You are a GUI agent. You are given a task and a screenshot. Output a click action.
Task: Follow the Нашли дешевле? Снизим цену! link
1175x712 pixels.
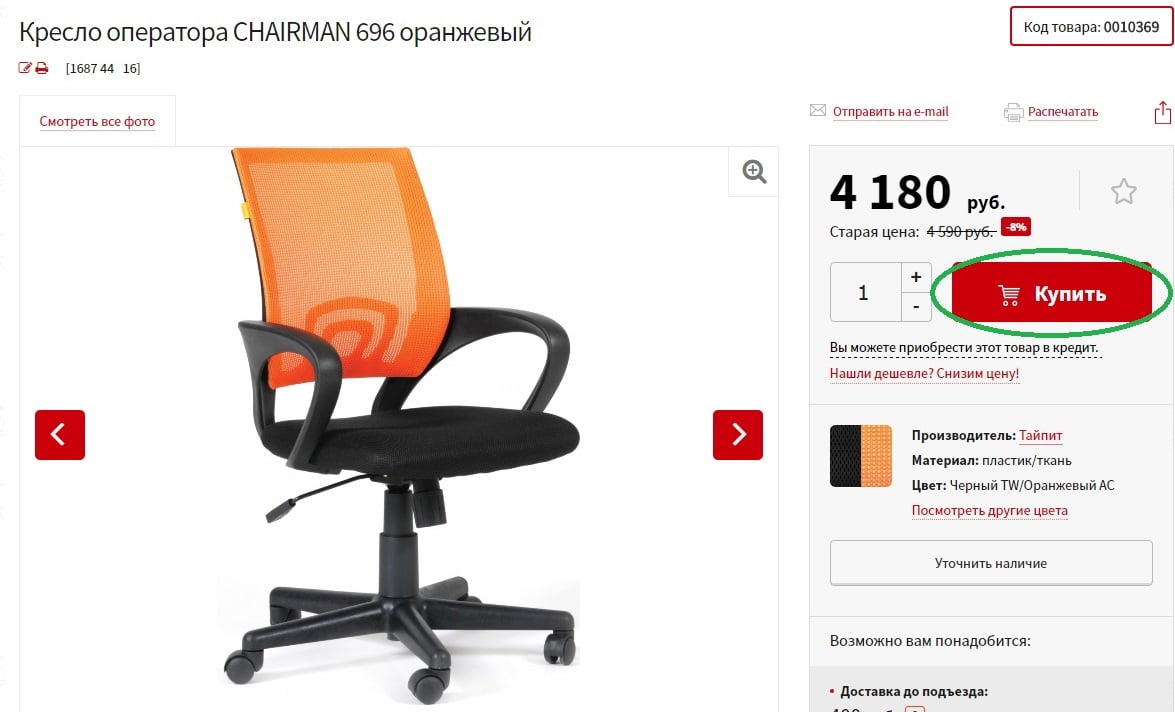pos(924,373)
